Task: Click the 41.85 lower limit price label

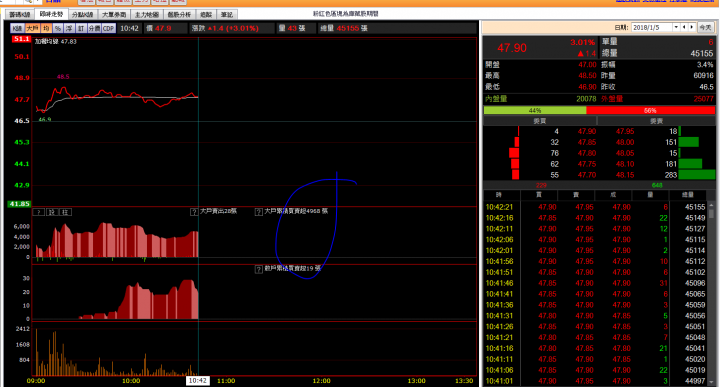Action: click(19, 204)
